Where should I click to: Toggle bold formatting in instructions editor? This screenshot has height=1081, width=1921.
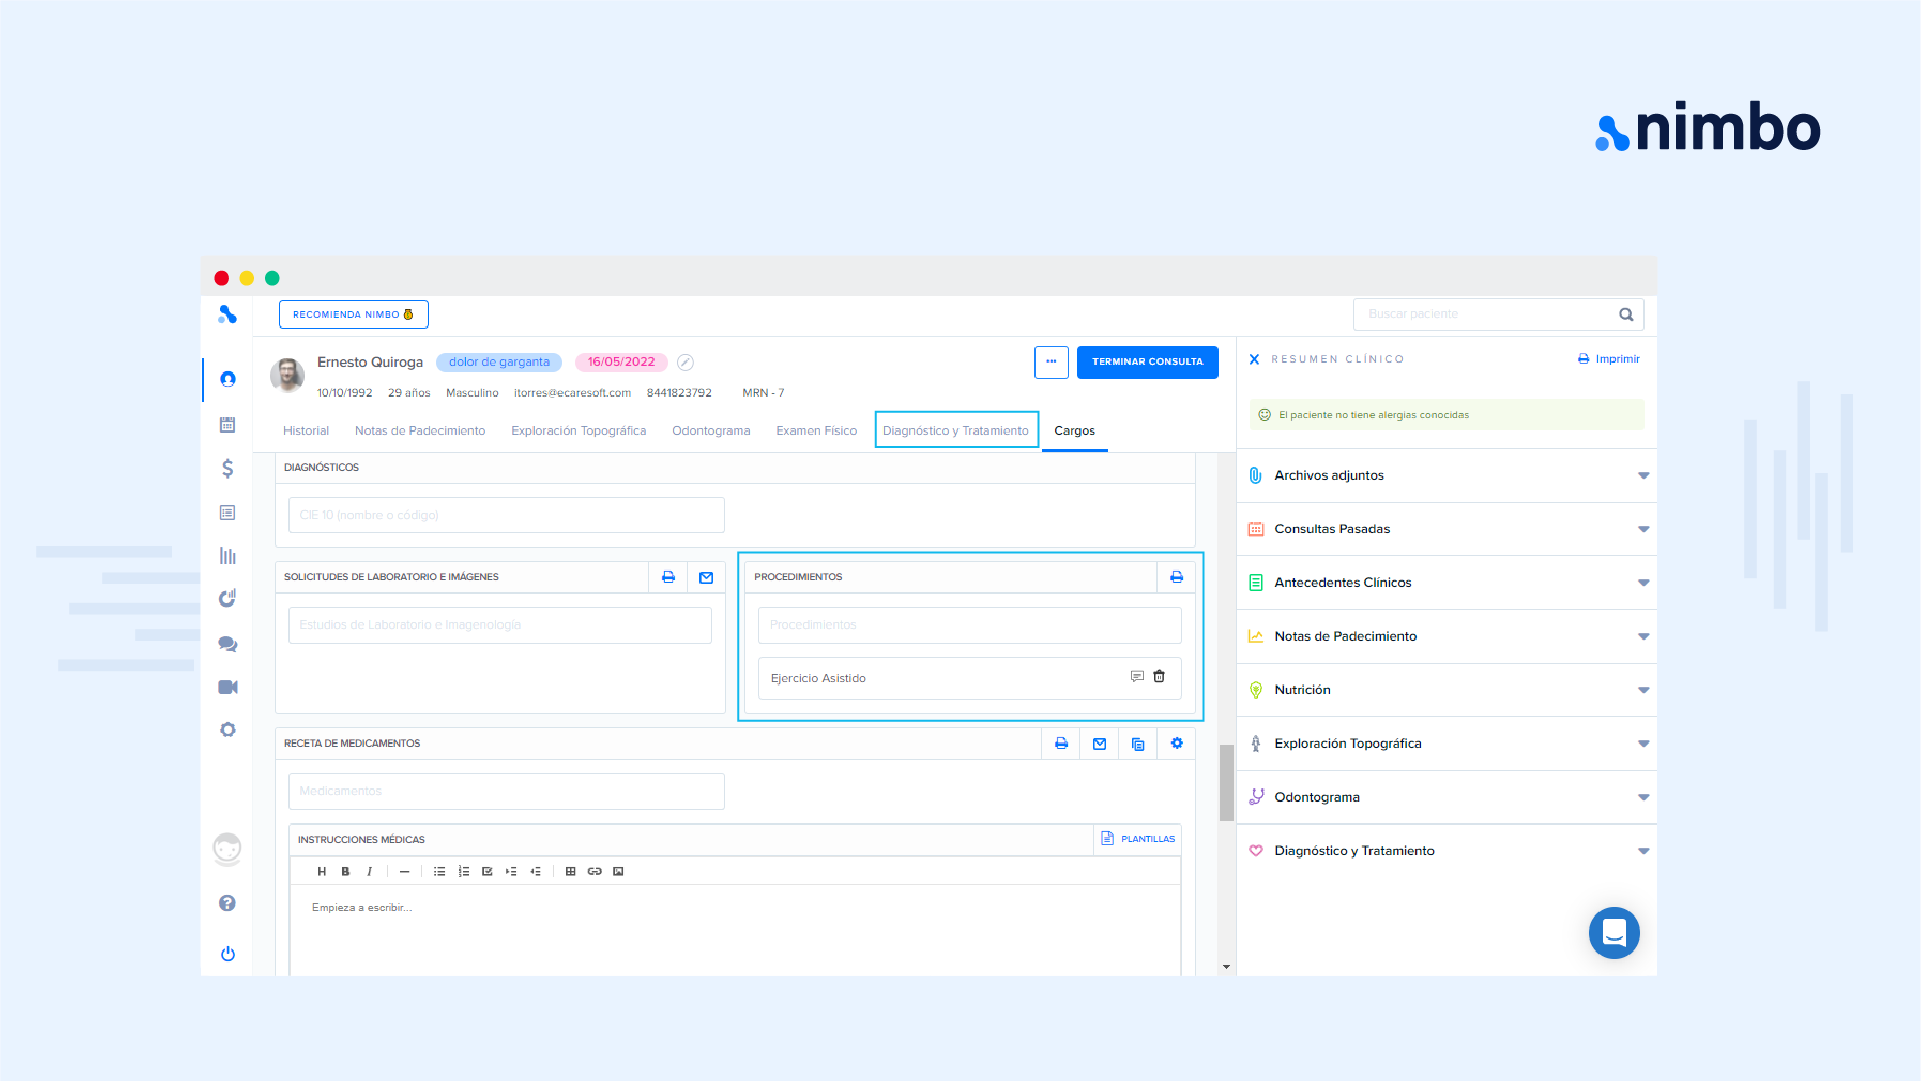[345, 871]
